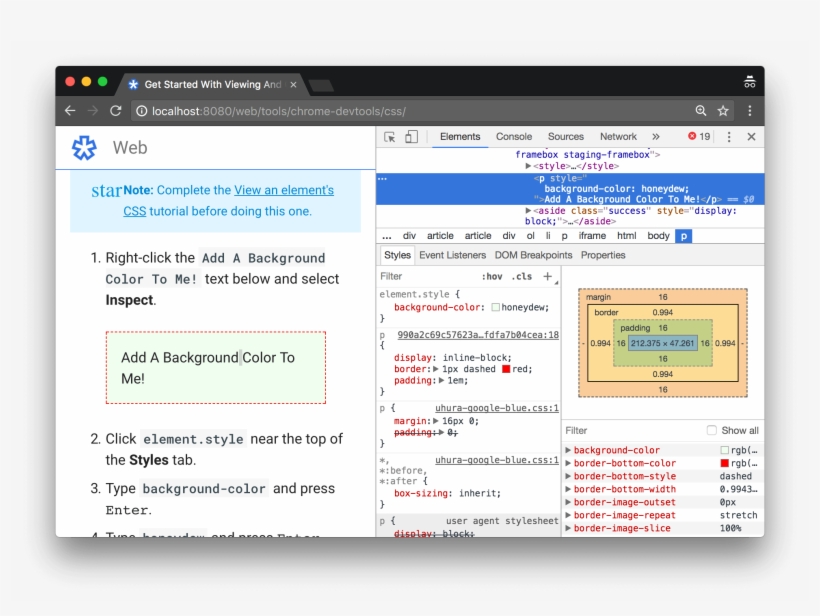
Task: Enable the Show all checkbox in Computed pane
Action: pyautogui.click(x=714, y=430)
